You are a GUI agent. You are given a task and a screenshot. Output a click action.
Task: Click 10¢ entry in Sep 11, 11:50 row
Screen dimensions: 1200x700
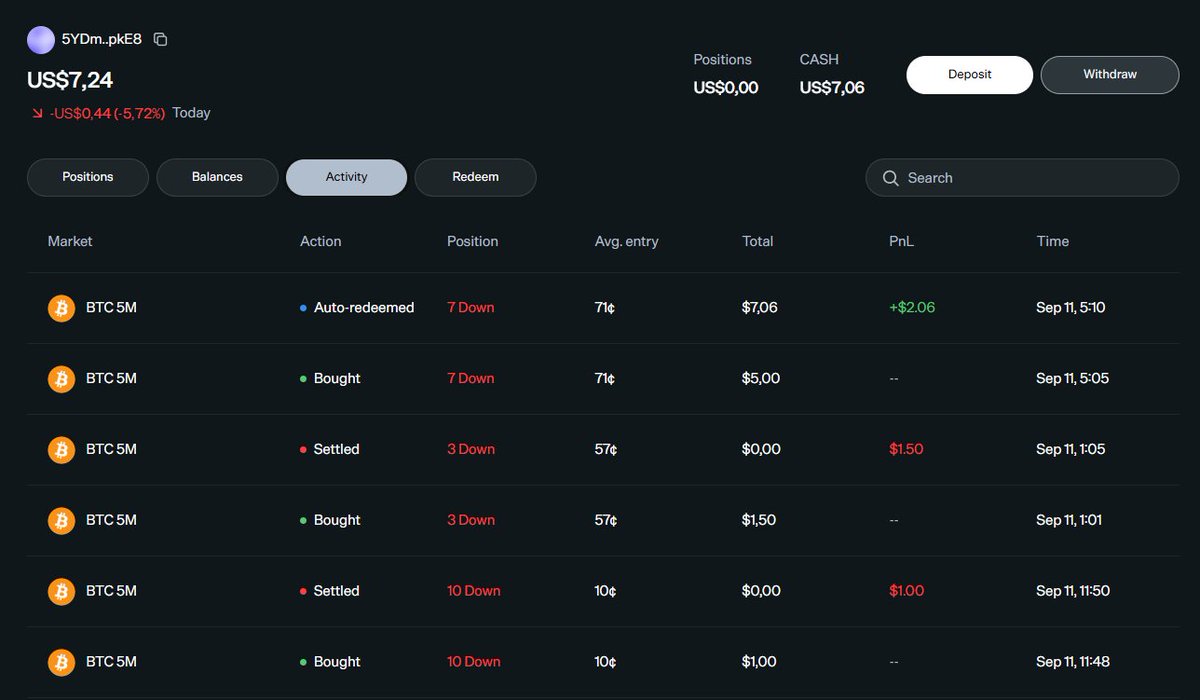[606, 591]
